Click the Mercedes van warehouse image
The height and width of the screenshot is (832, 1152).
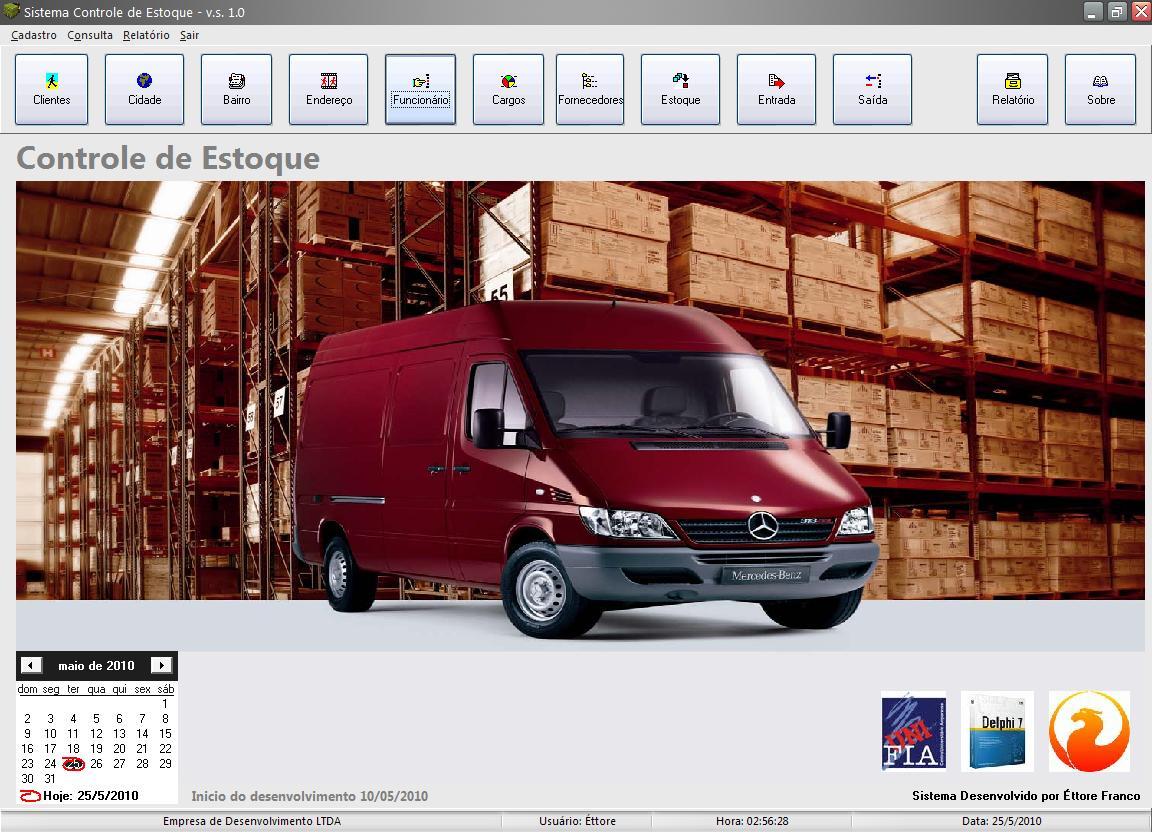tap(580, 416)
